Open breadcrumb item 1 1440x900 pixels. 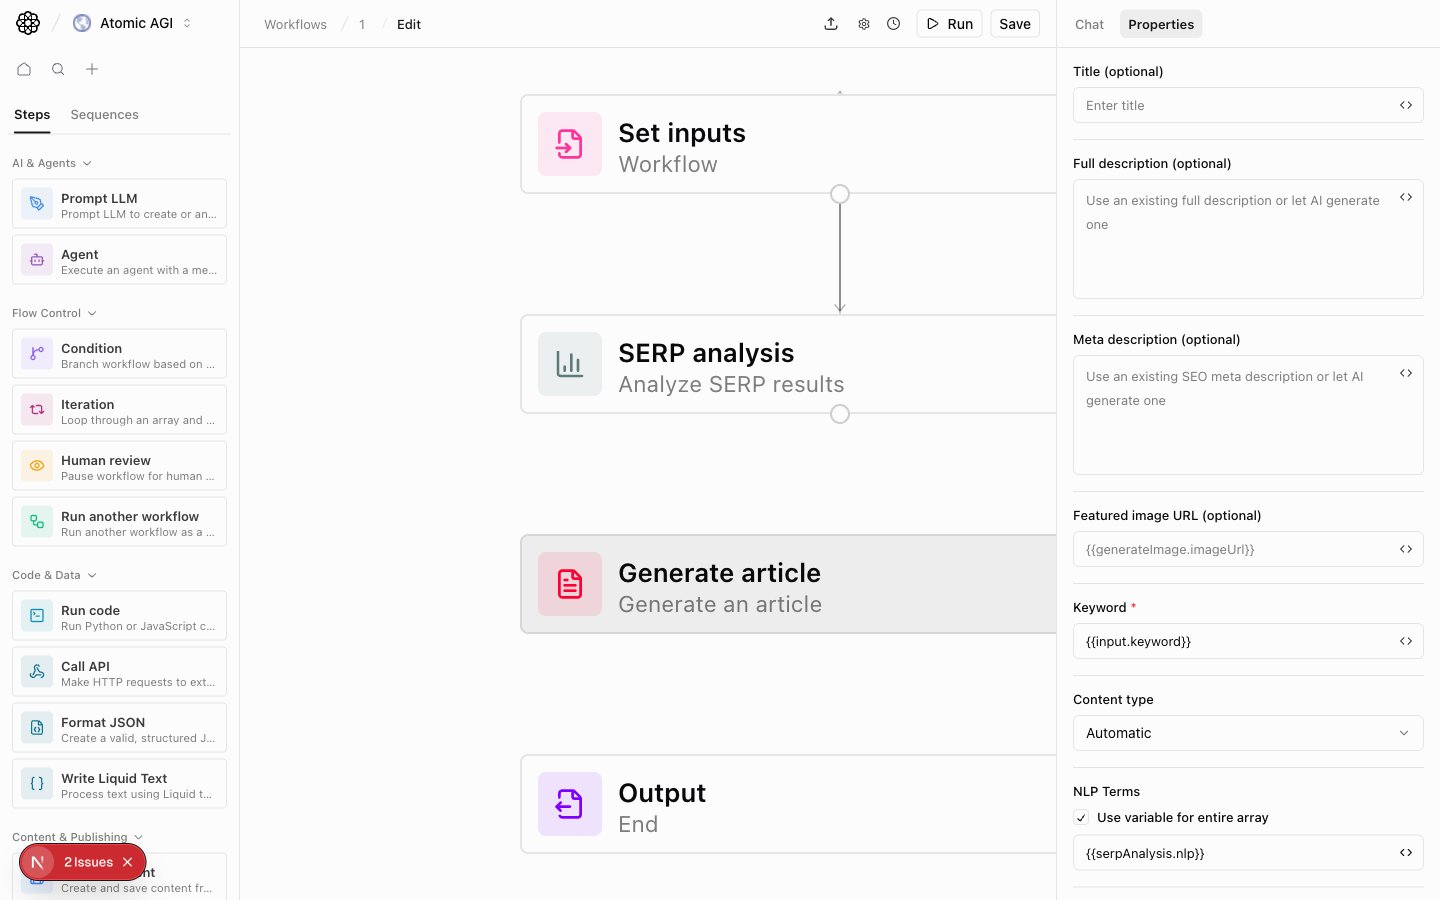coord(362,24)
